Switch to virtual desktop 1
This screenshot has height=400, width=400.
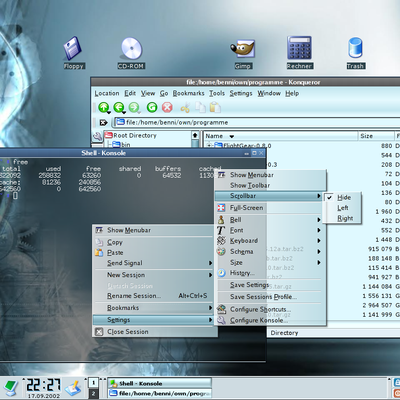pos(93,383)
